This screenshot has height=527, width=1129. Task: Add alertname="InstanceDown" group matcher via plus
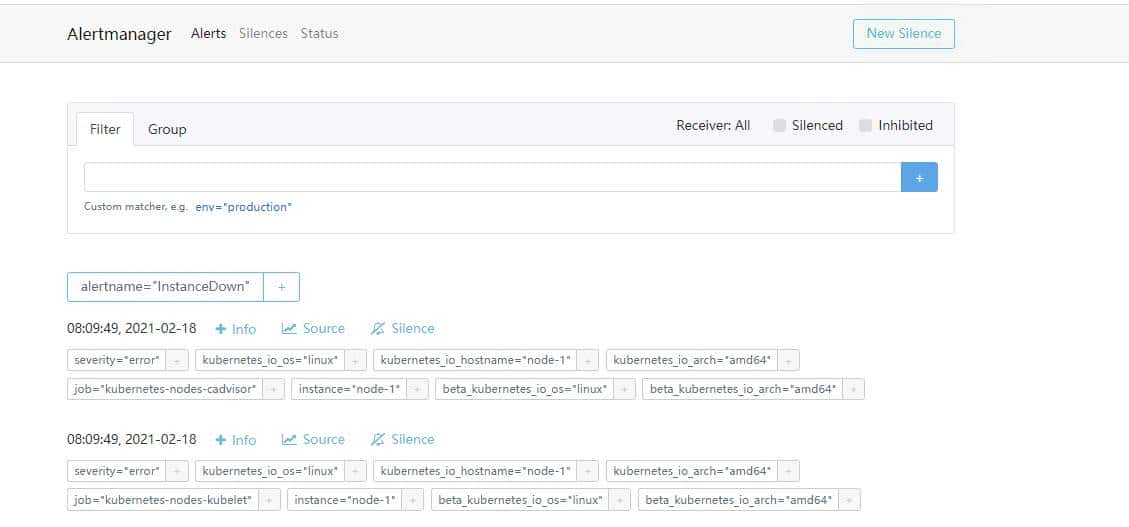pyautogui.click(x=282, y=287)
